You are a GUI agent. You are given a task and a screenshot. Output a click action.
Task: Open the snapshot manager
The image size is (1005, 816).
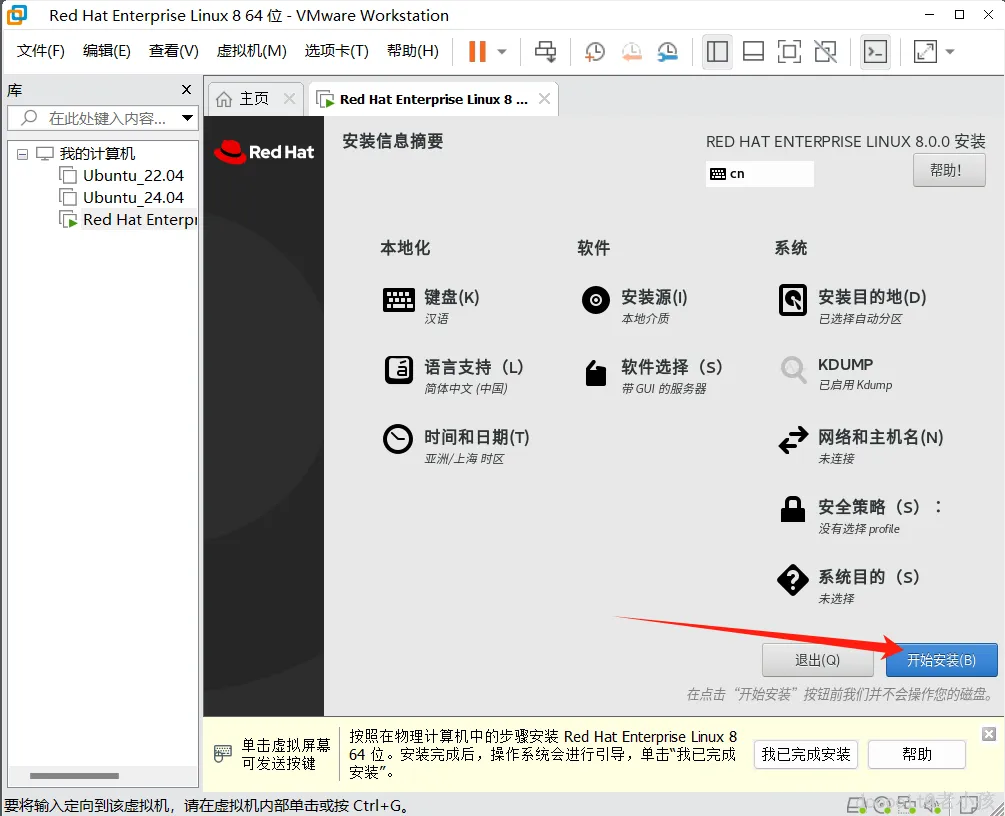(669, 51)
